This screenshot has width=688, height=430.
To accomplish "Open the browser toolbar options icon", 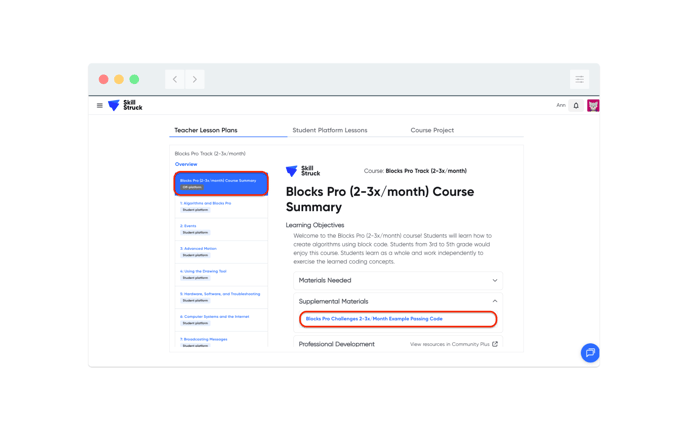I will [x=579, y=79].
